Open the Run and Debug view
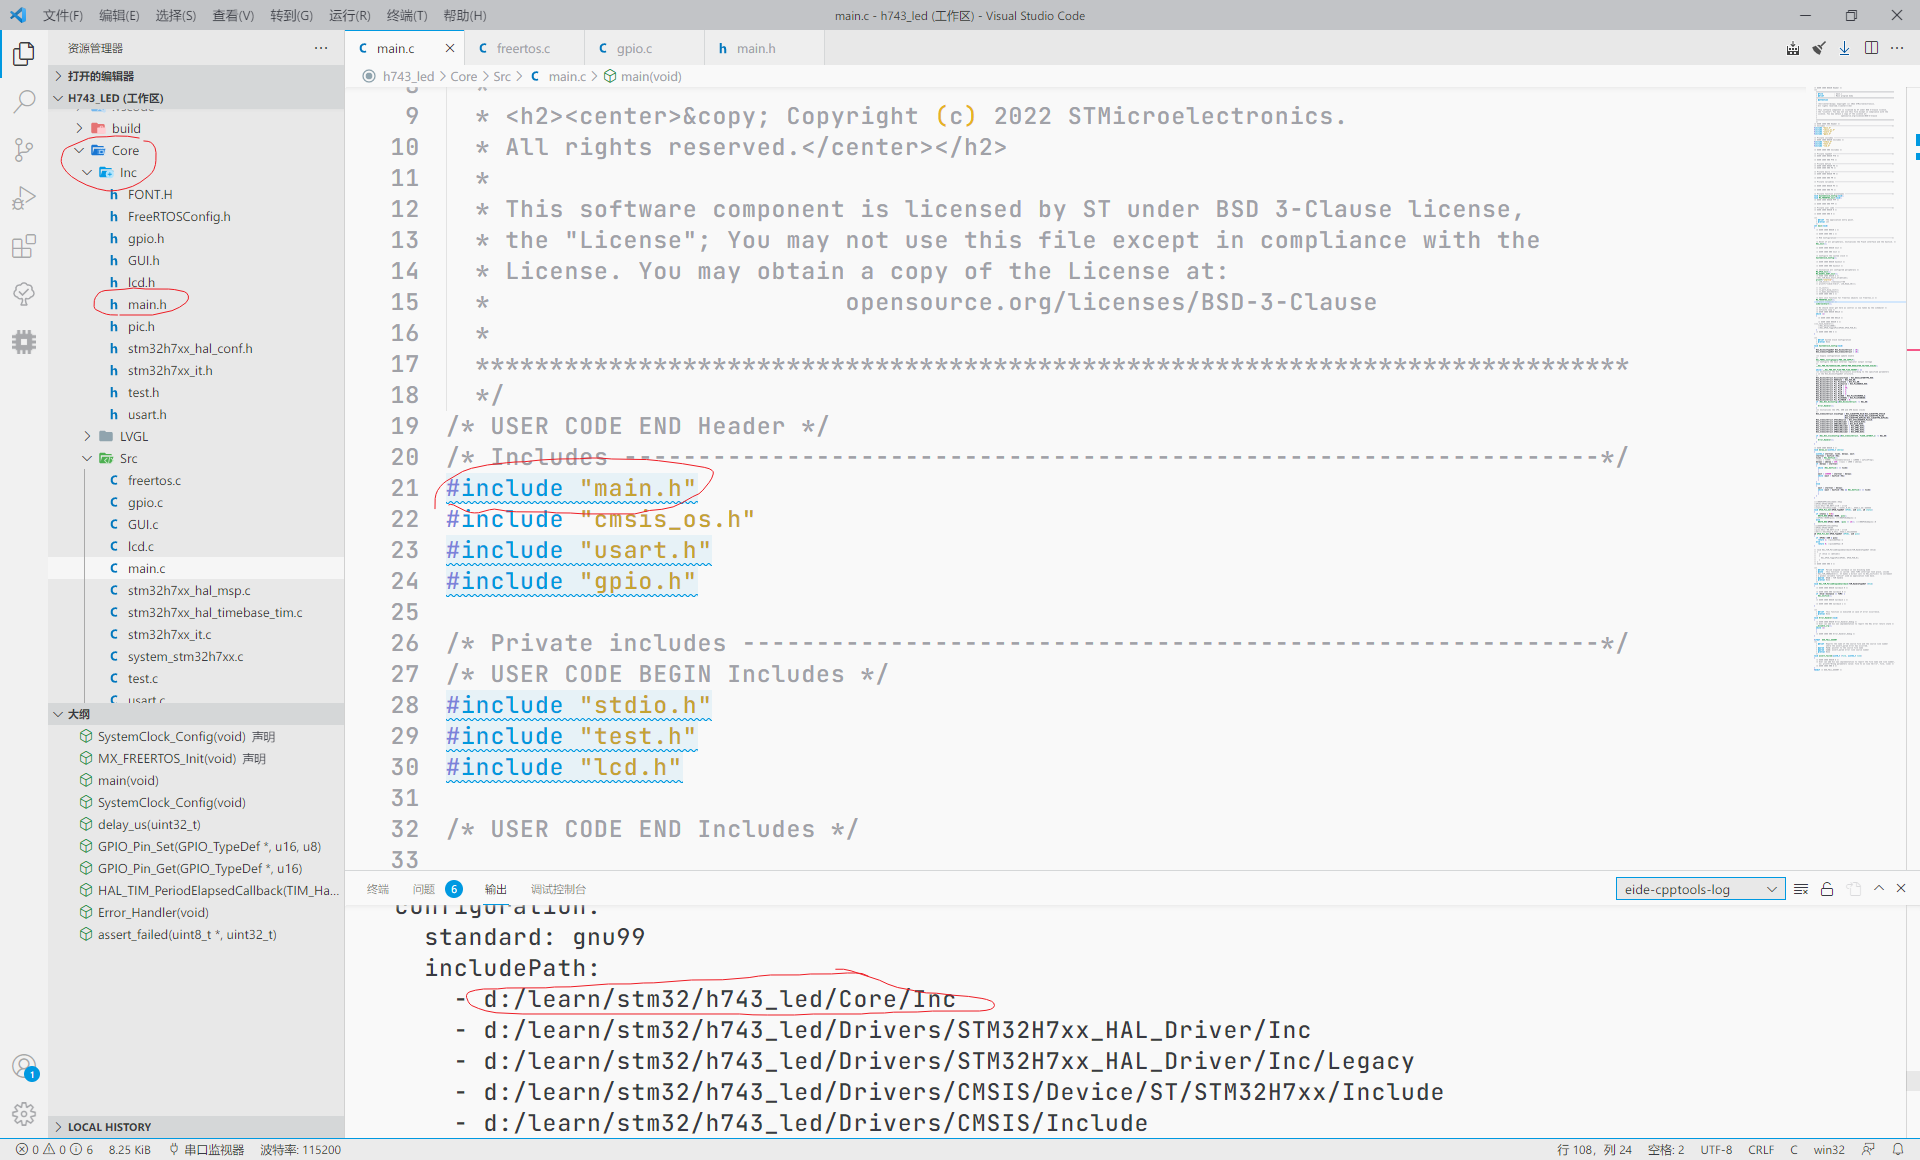 [24, 198]
